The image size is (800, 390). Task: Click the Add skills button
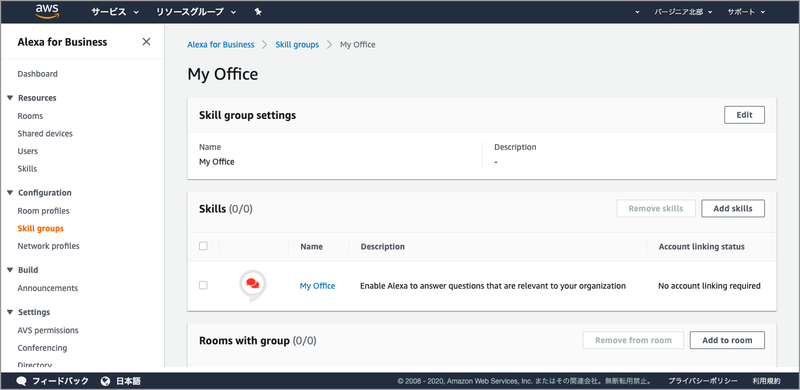pos(733,208)
